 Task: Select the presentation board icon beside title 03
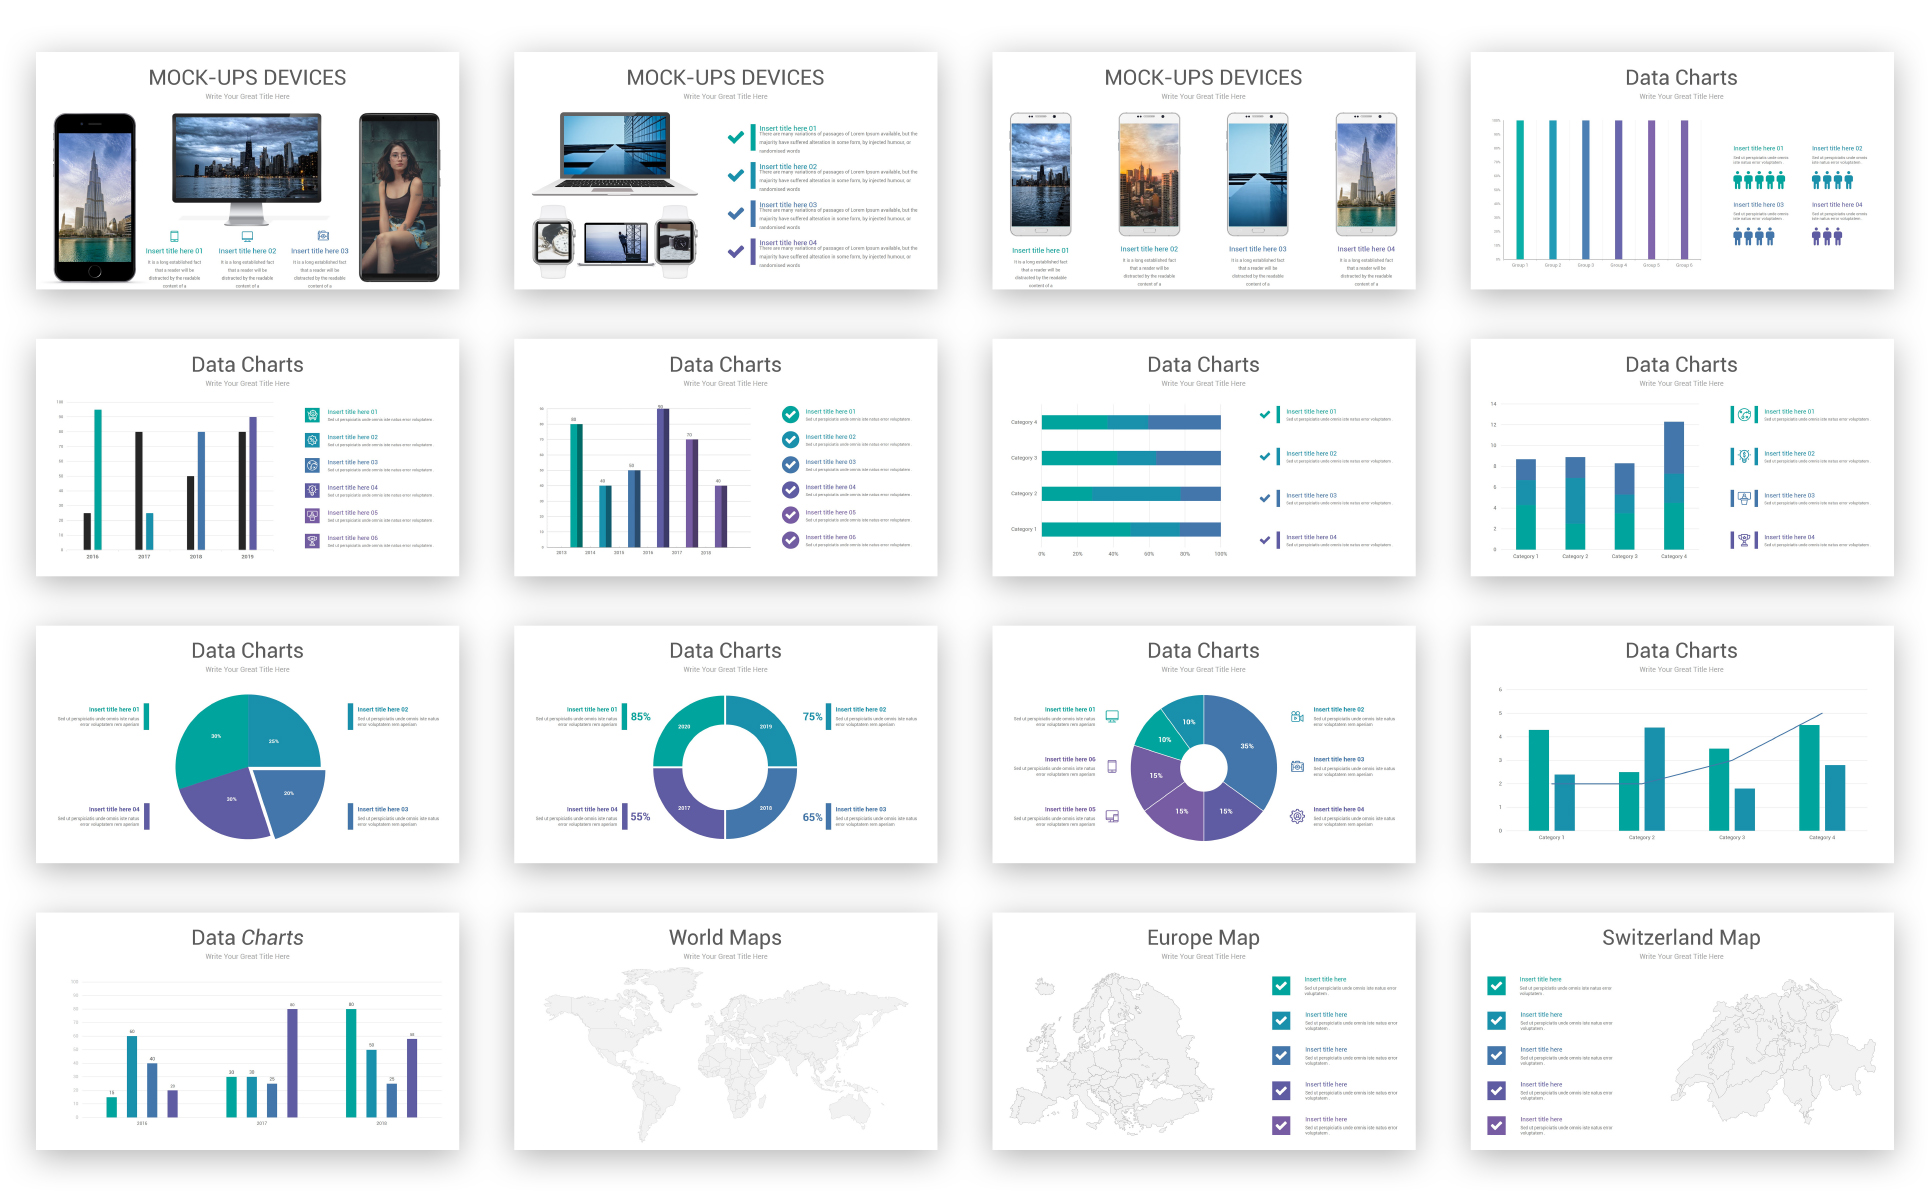click(x=1744, y=498)
